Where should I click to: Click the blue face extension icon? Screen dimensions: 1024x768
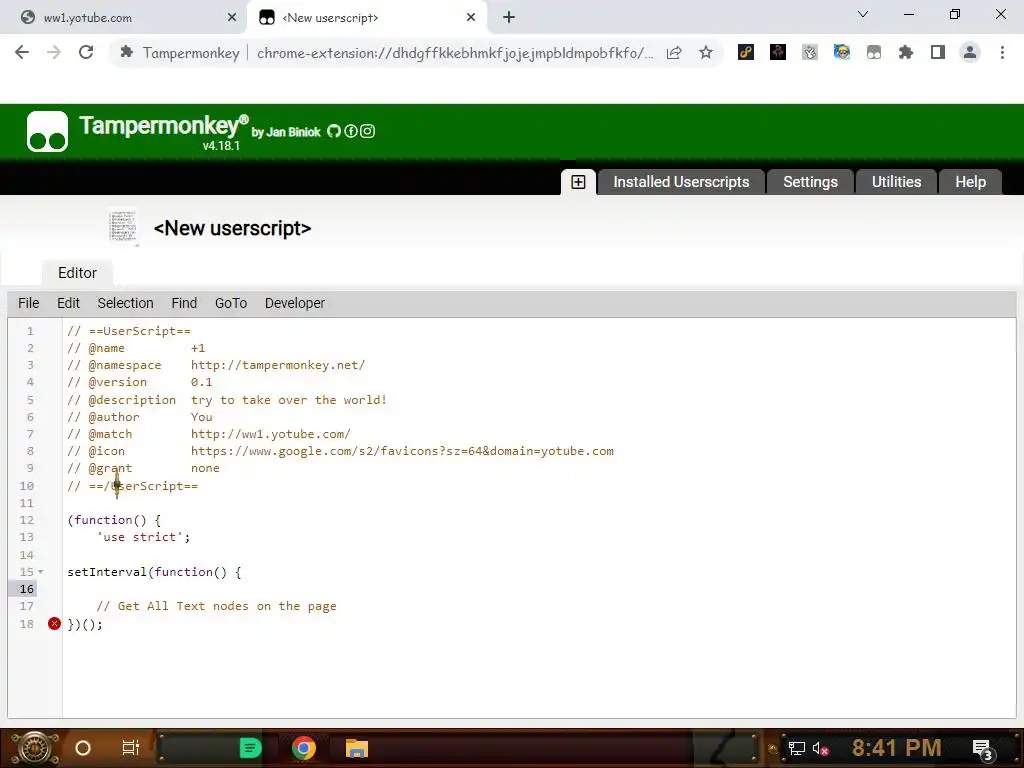click(x=842, y=52)
